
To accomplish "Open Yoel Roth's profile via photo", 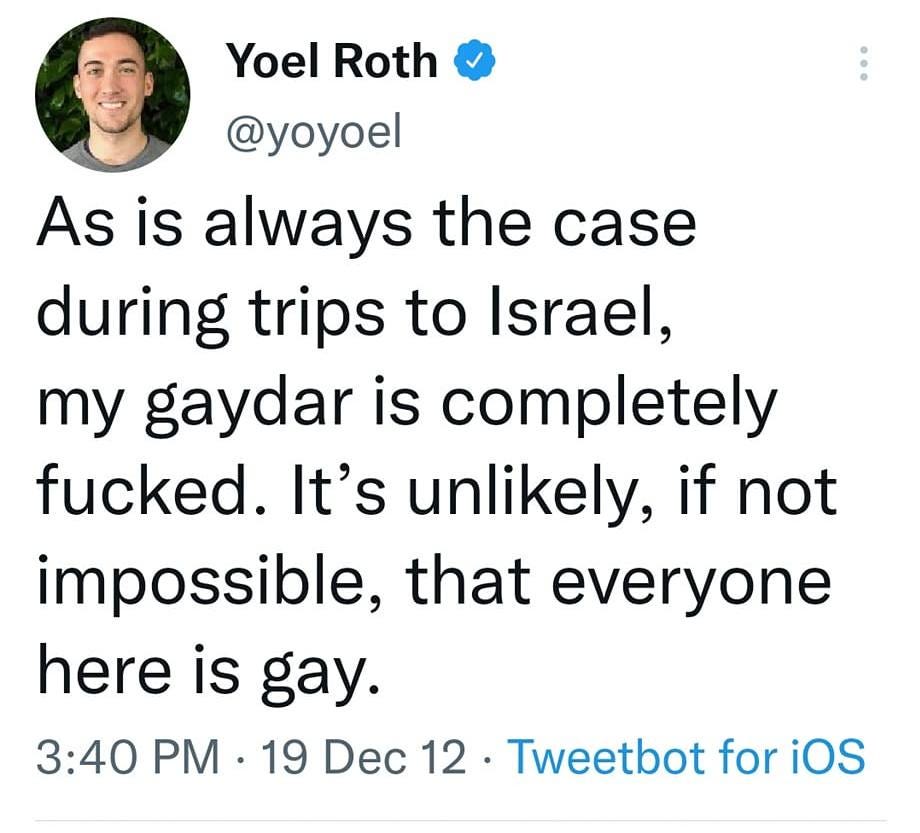I will coord(113,92).
